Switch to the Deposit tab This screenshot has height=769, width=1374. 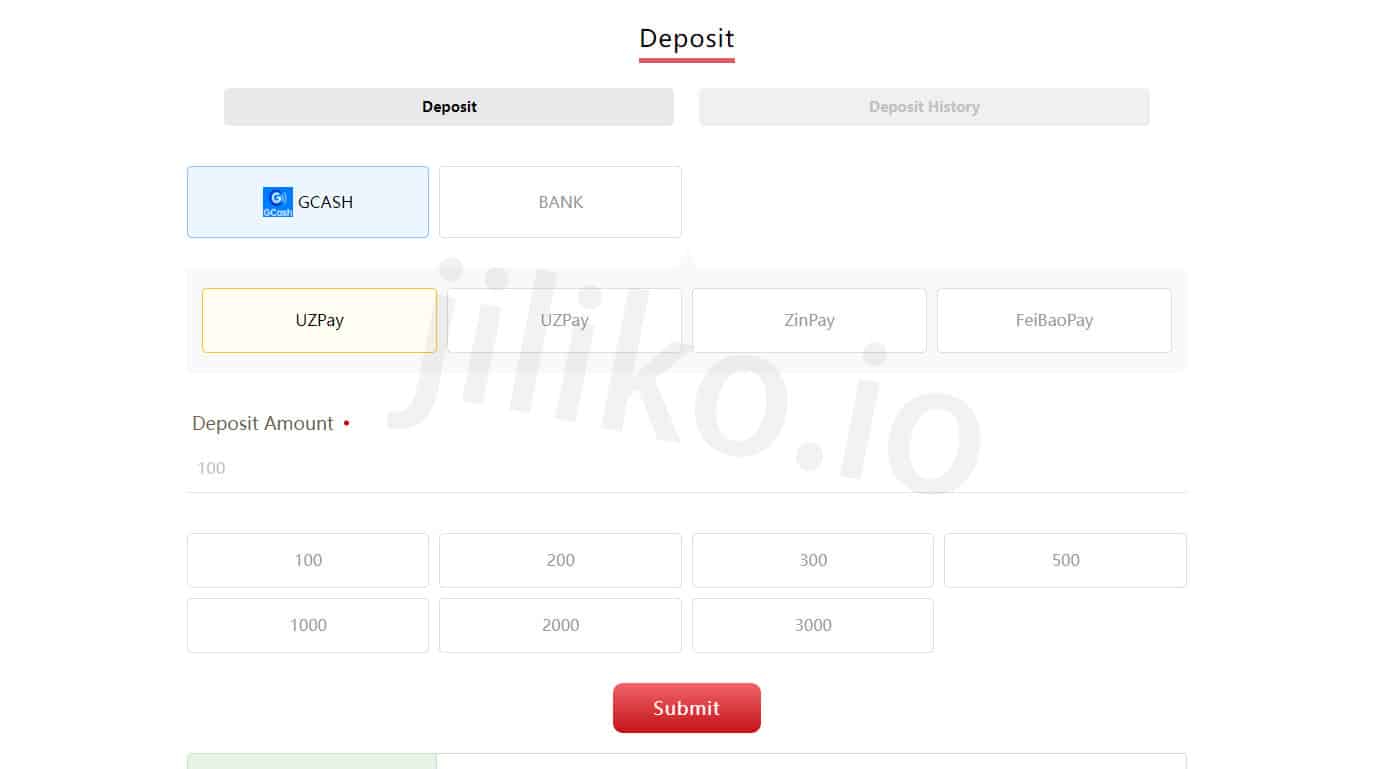click(x=449, y=107)
